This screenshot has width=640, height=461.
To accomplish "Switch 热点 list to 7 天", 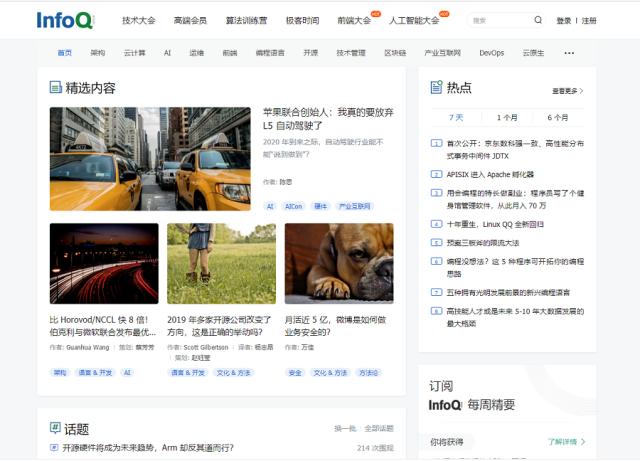I will pos(456,118).
